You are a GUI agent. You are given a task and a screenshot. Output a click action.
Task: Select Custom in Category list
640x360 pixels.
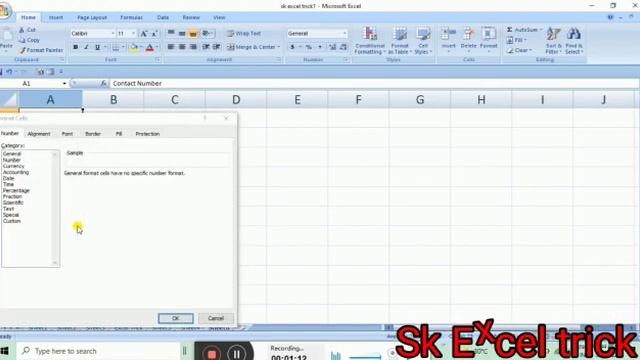click(x=11, y=221)
